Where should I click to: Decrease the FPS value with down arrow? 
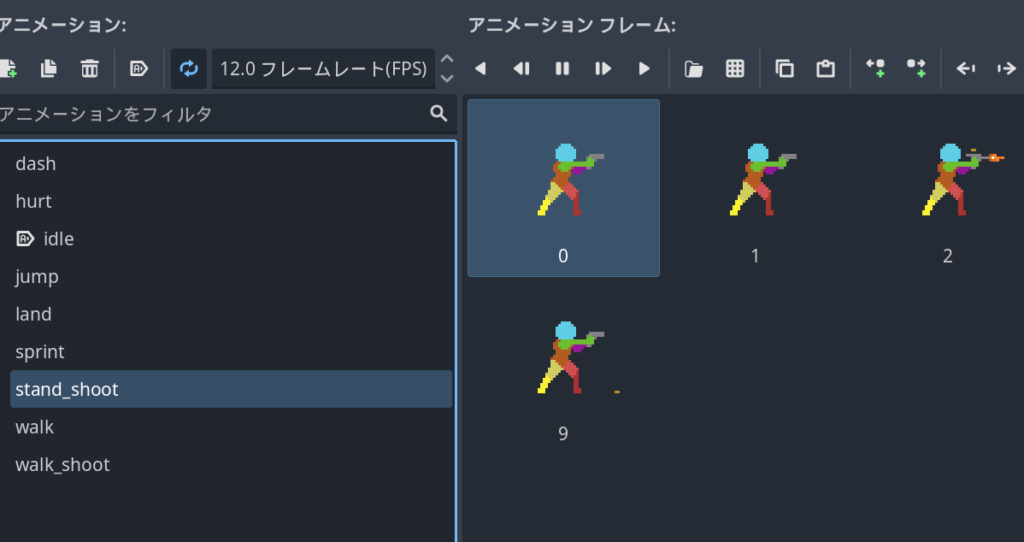pyautogui.click(x=447, y=78)
